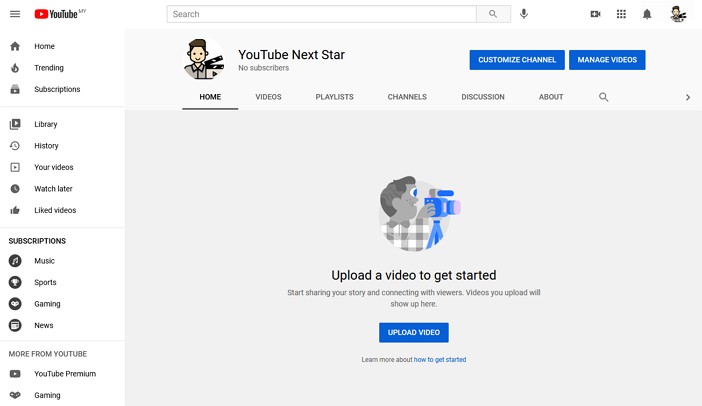The image size is (702, 406).
Task: Click the CUSTOMIZE CHANNEL button
Action: [x=517, y=60]
